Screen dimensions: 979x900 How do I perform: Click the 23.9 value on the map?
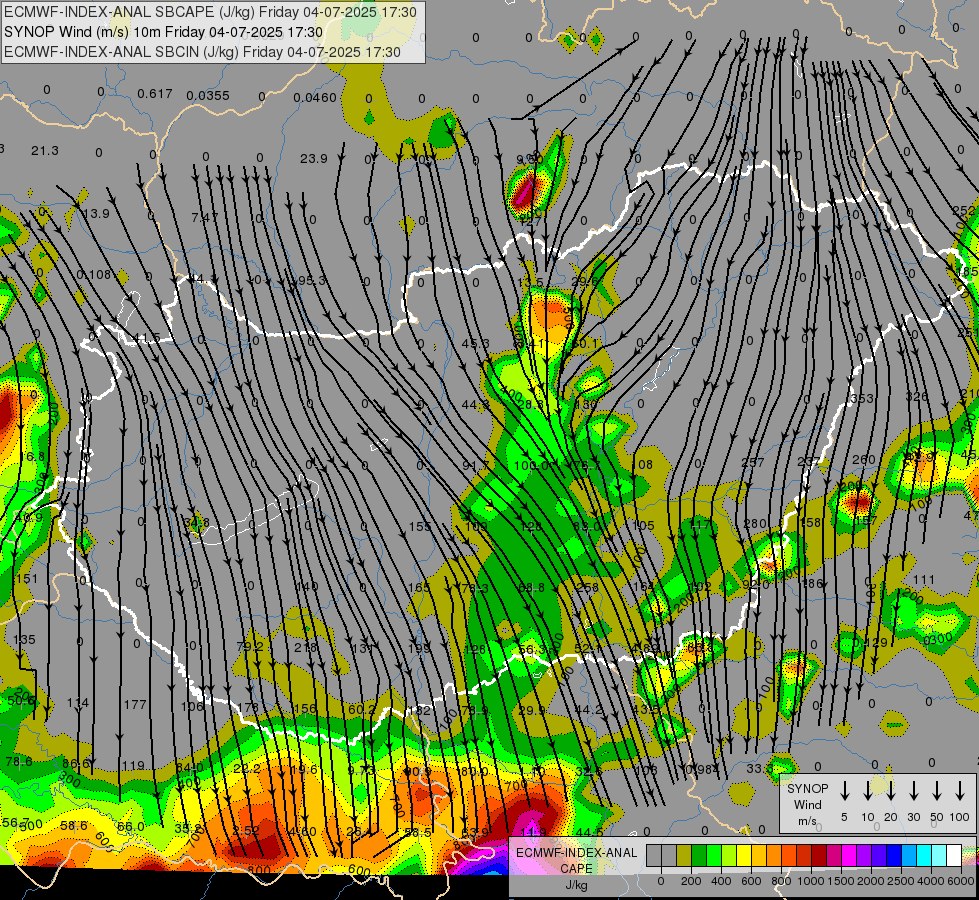click(x=313, y=159)
